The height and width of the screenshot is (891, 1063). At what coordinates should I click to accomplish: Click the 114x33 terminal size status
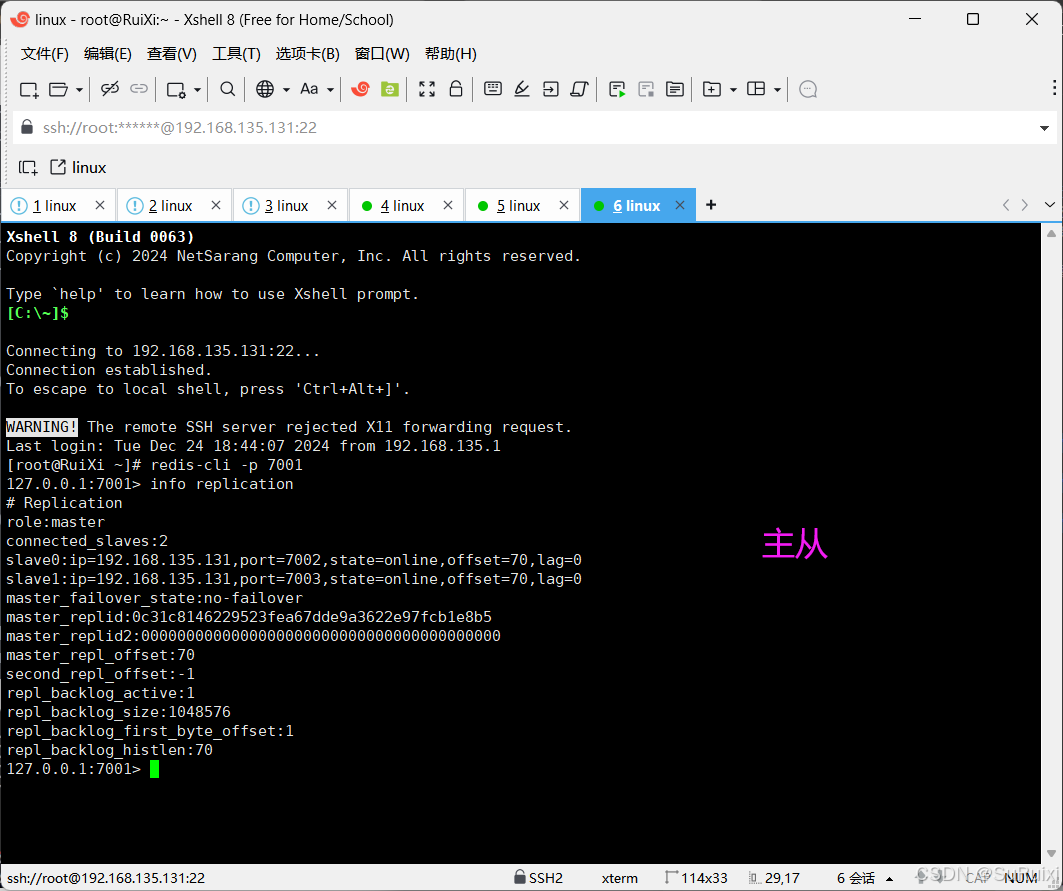coord(696,877)
